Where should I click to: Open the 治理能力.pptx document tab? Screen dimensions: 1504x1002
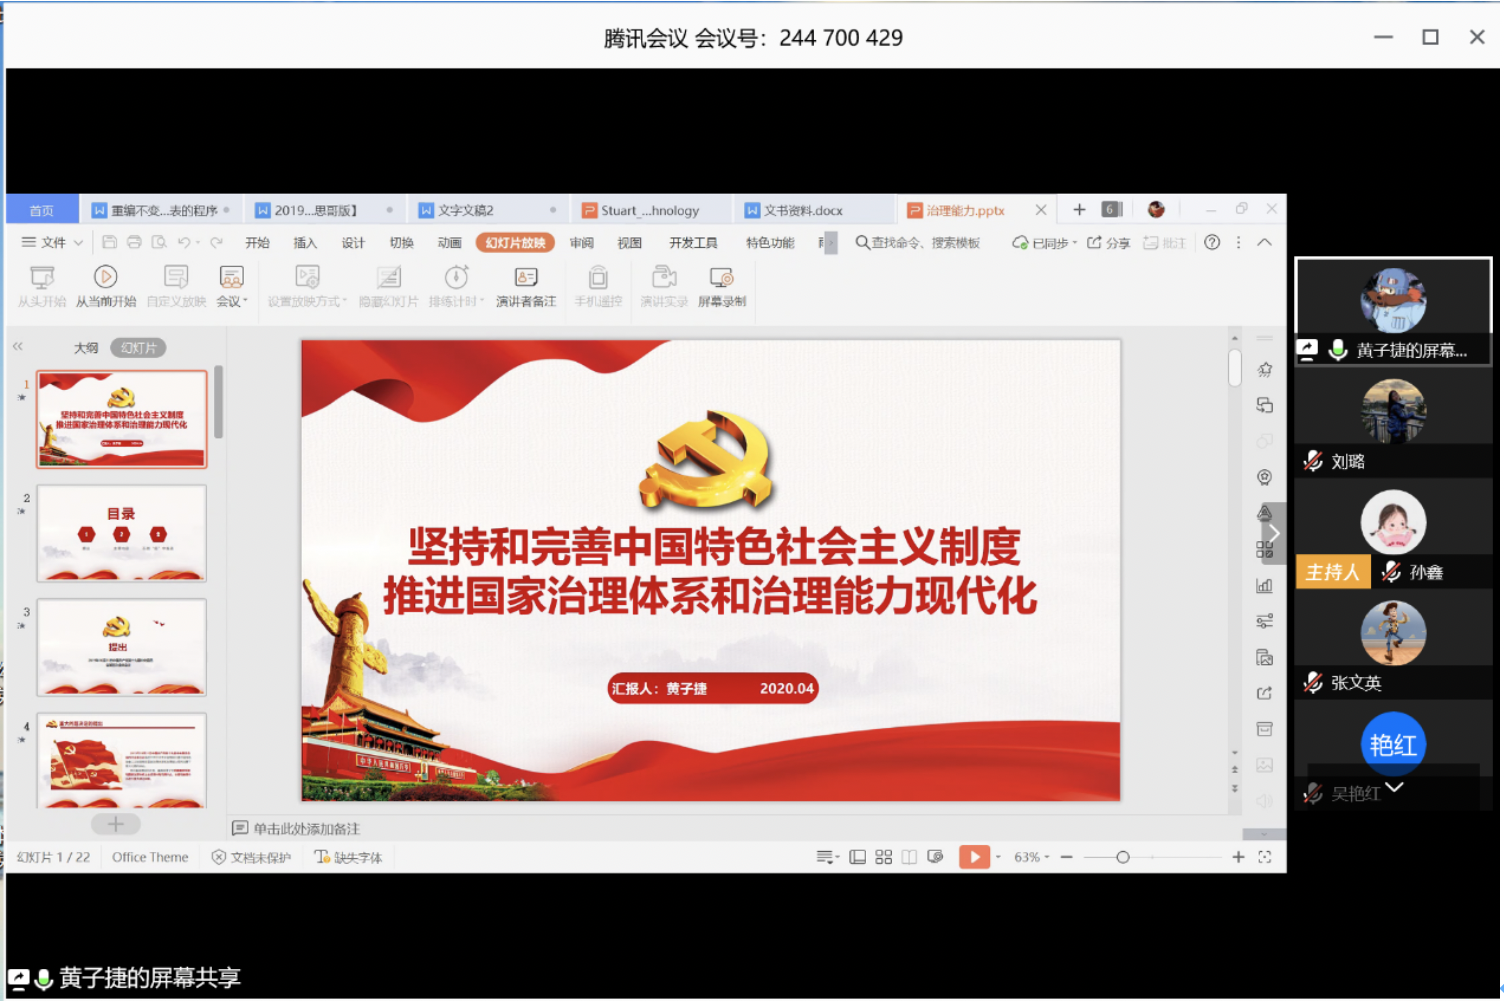coord(965,209)
